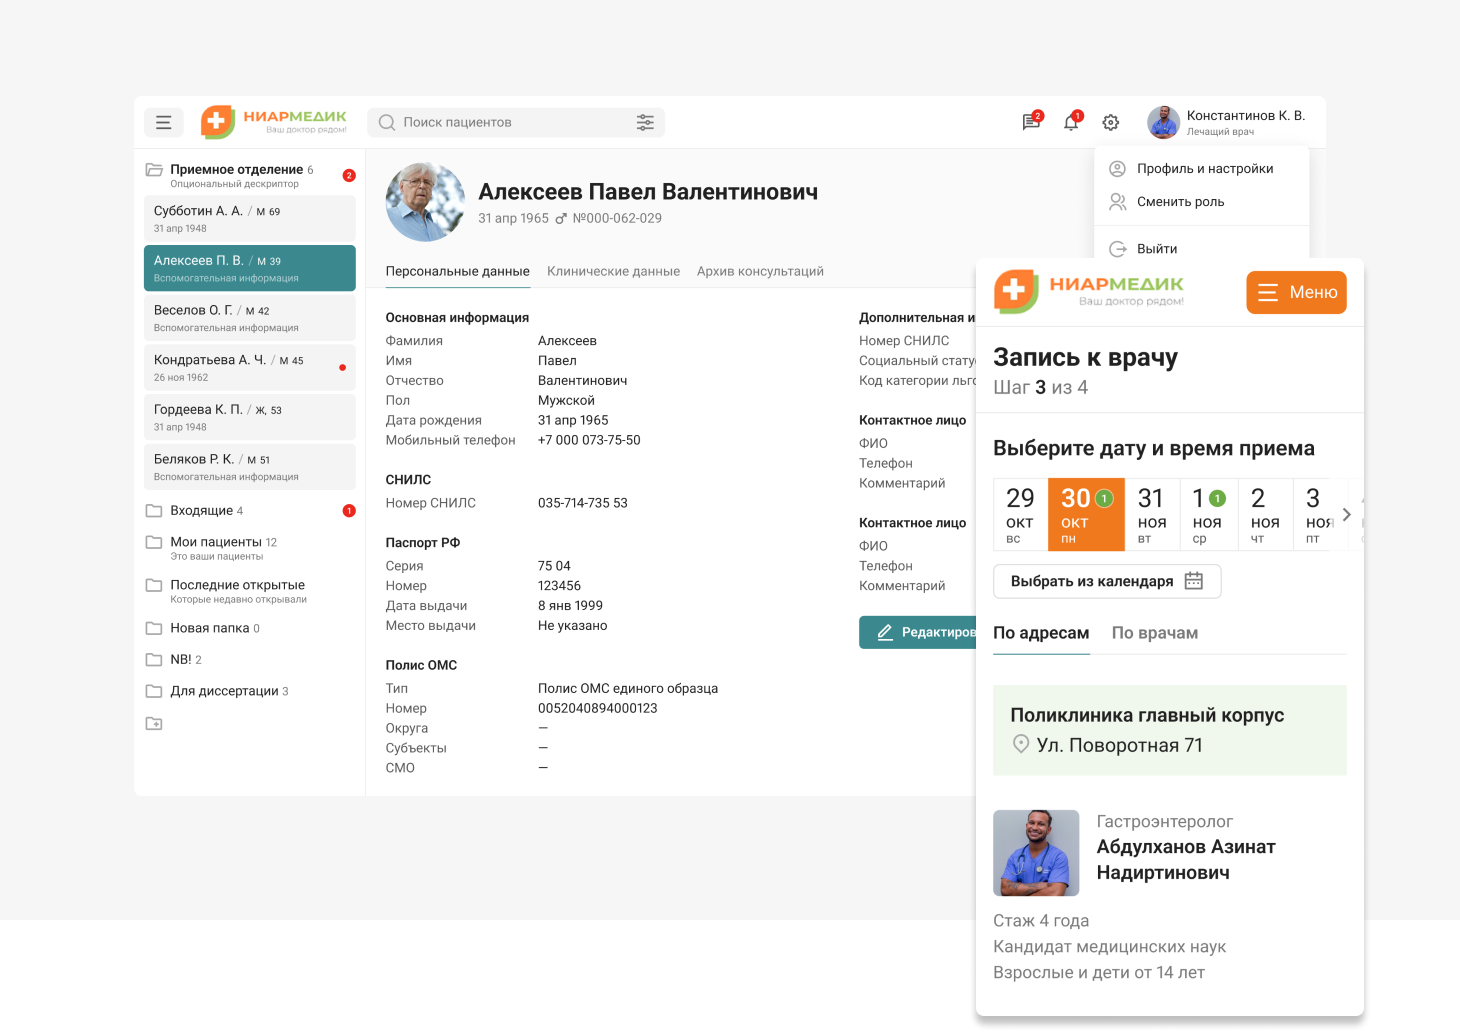This screenshot has height=1032, width=1460.
Task: Click the Ниармедик logo in top header
Action: click(x=274, y=122)
